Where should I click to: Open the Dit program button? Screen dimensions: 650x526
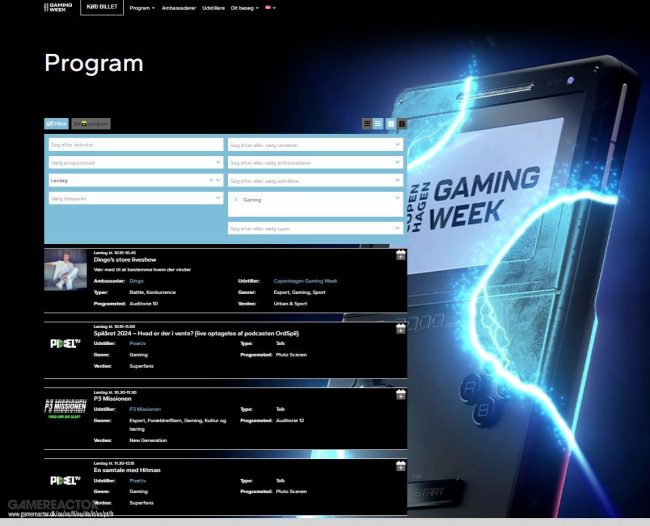(x=91, y=124)
